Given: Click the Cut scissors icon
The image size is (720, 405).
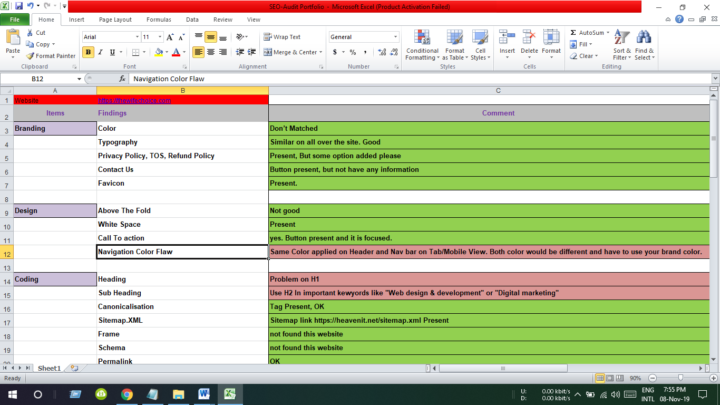Looking at the screenshot, I should [28, 33].
